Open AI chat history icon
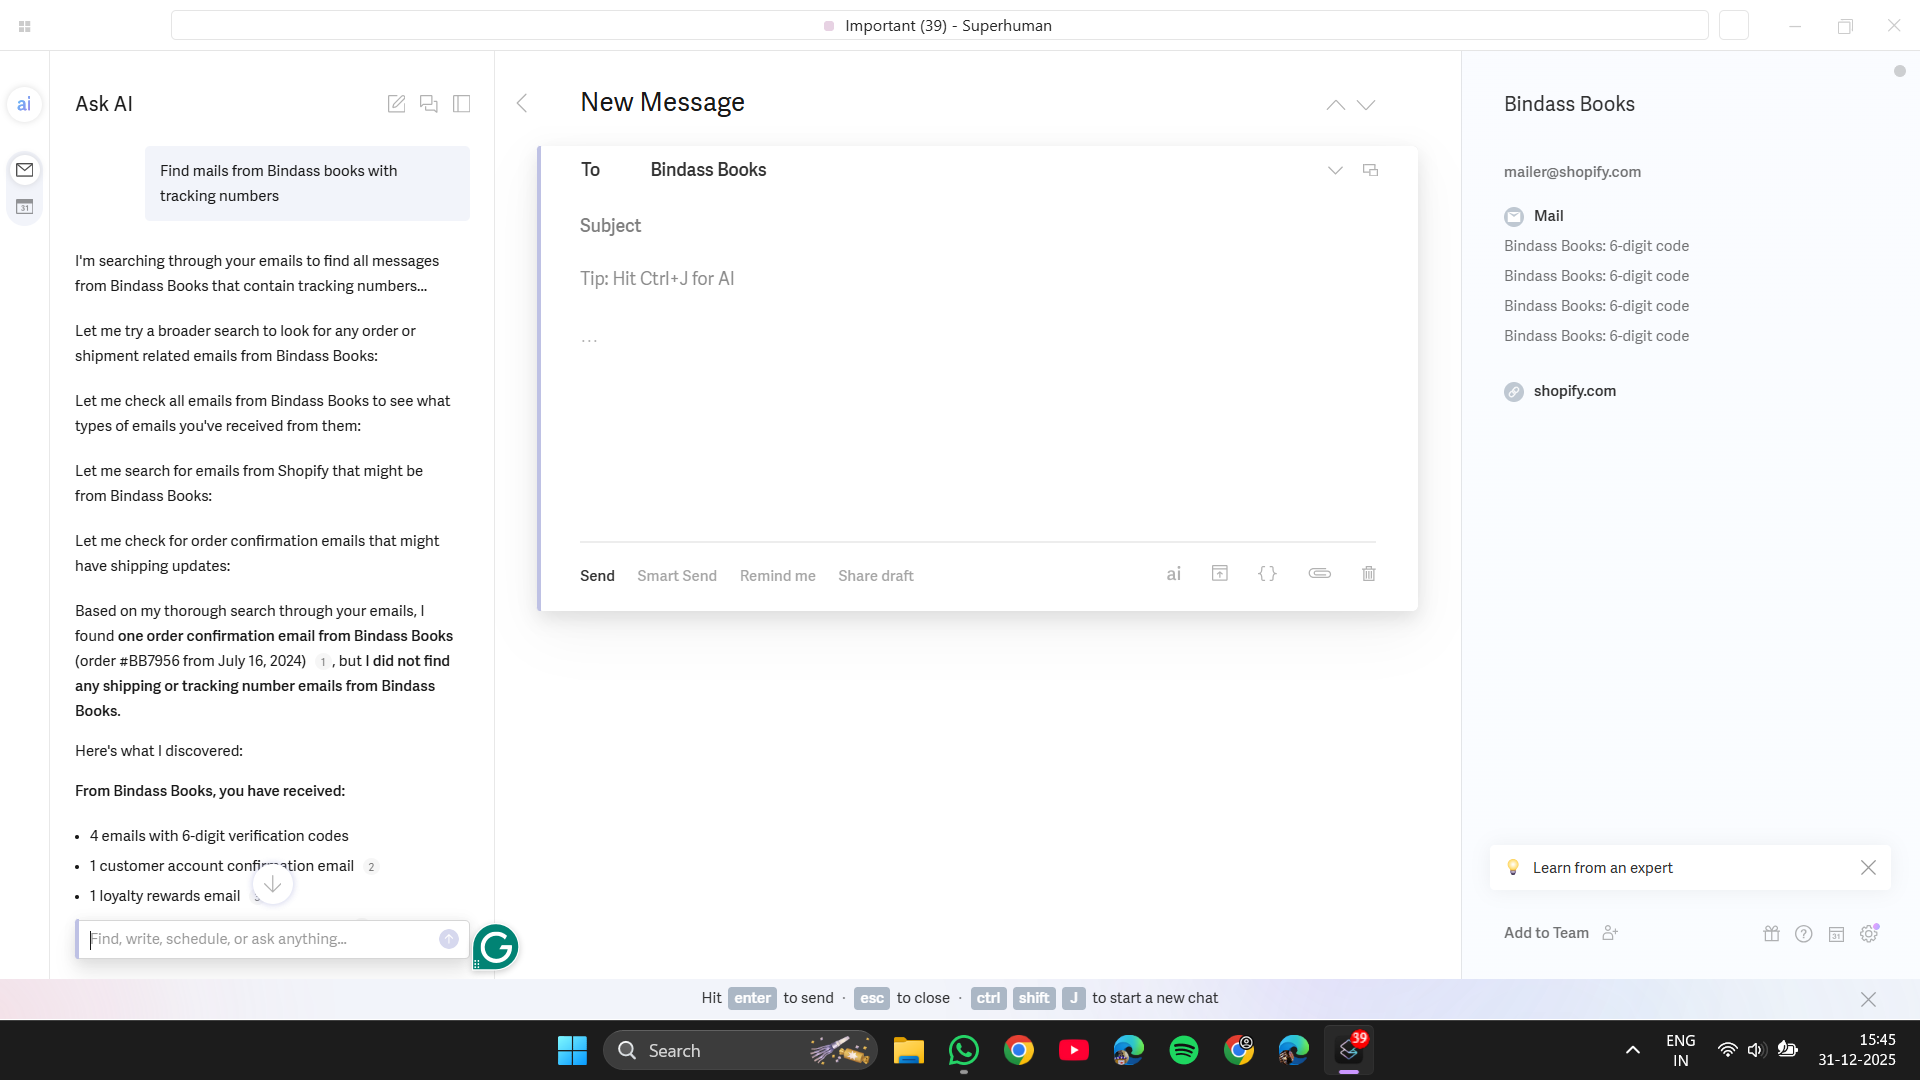 coord(429,104)
